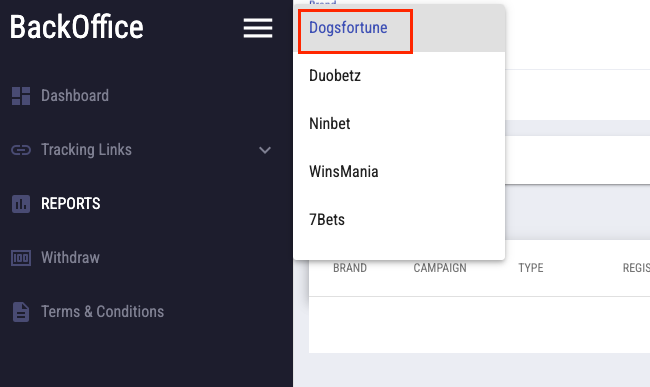
Task: Click the BackOffice logo title
Action: (77, 27)
